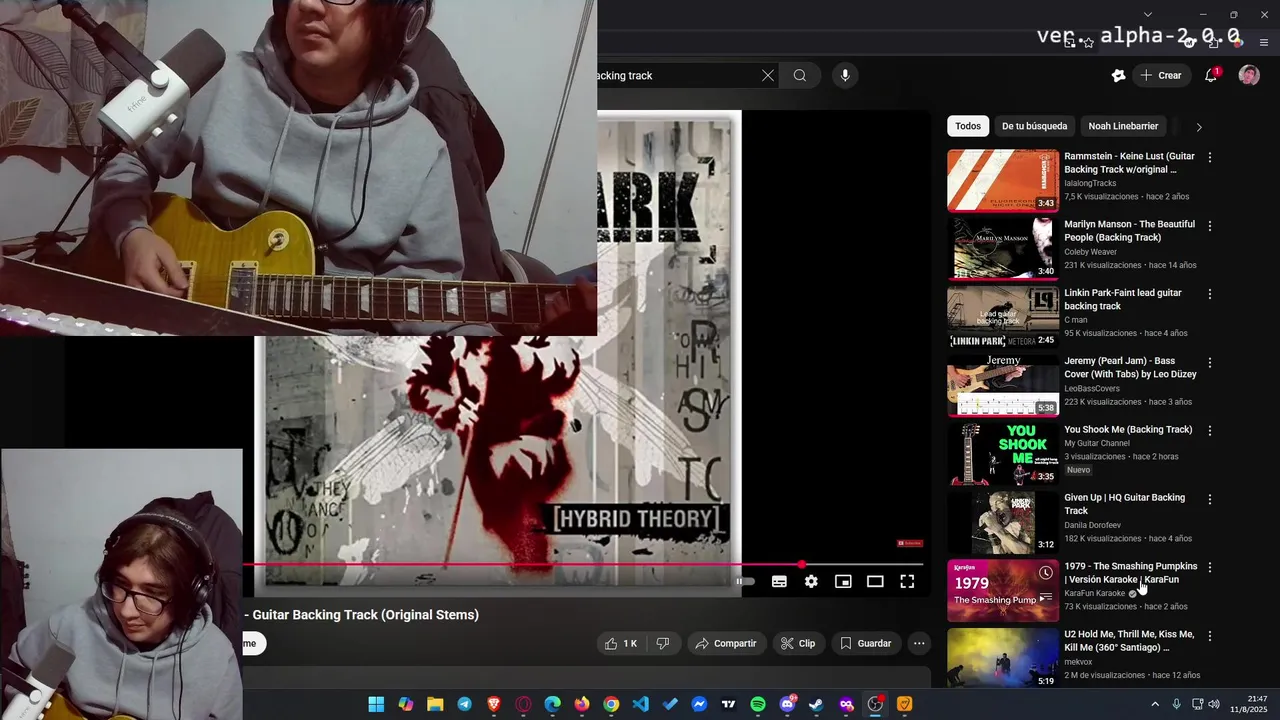Add 1979 video to queue
The height and width of the screenshot is (720, 1280).
pyautogui.click(x=1045, y=598)
